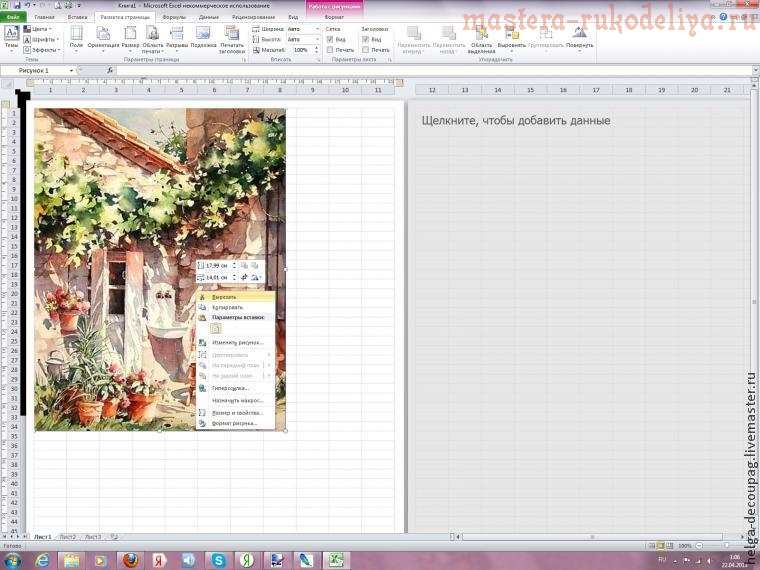Screen dimensions: 760x570
Task: Choose Формат рисунка in the context menu
Action: (x=236, y=424)
